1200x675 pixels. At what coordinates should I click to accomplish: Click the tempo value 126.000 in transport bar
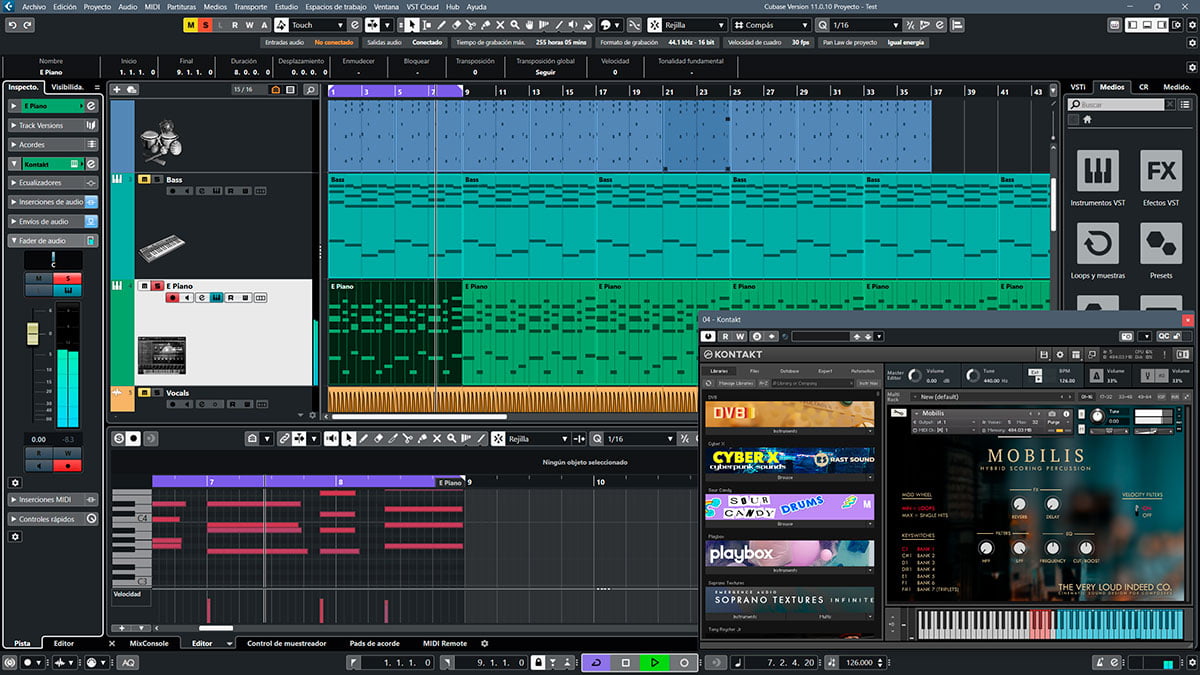coord(859,663)
